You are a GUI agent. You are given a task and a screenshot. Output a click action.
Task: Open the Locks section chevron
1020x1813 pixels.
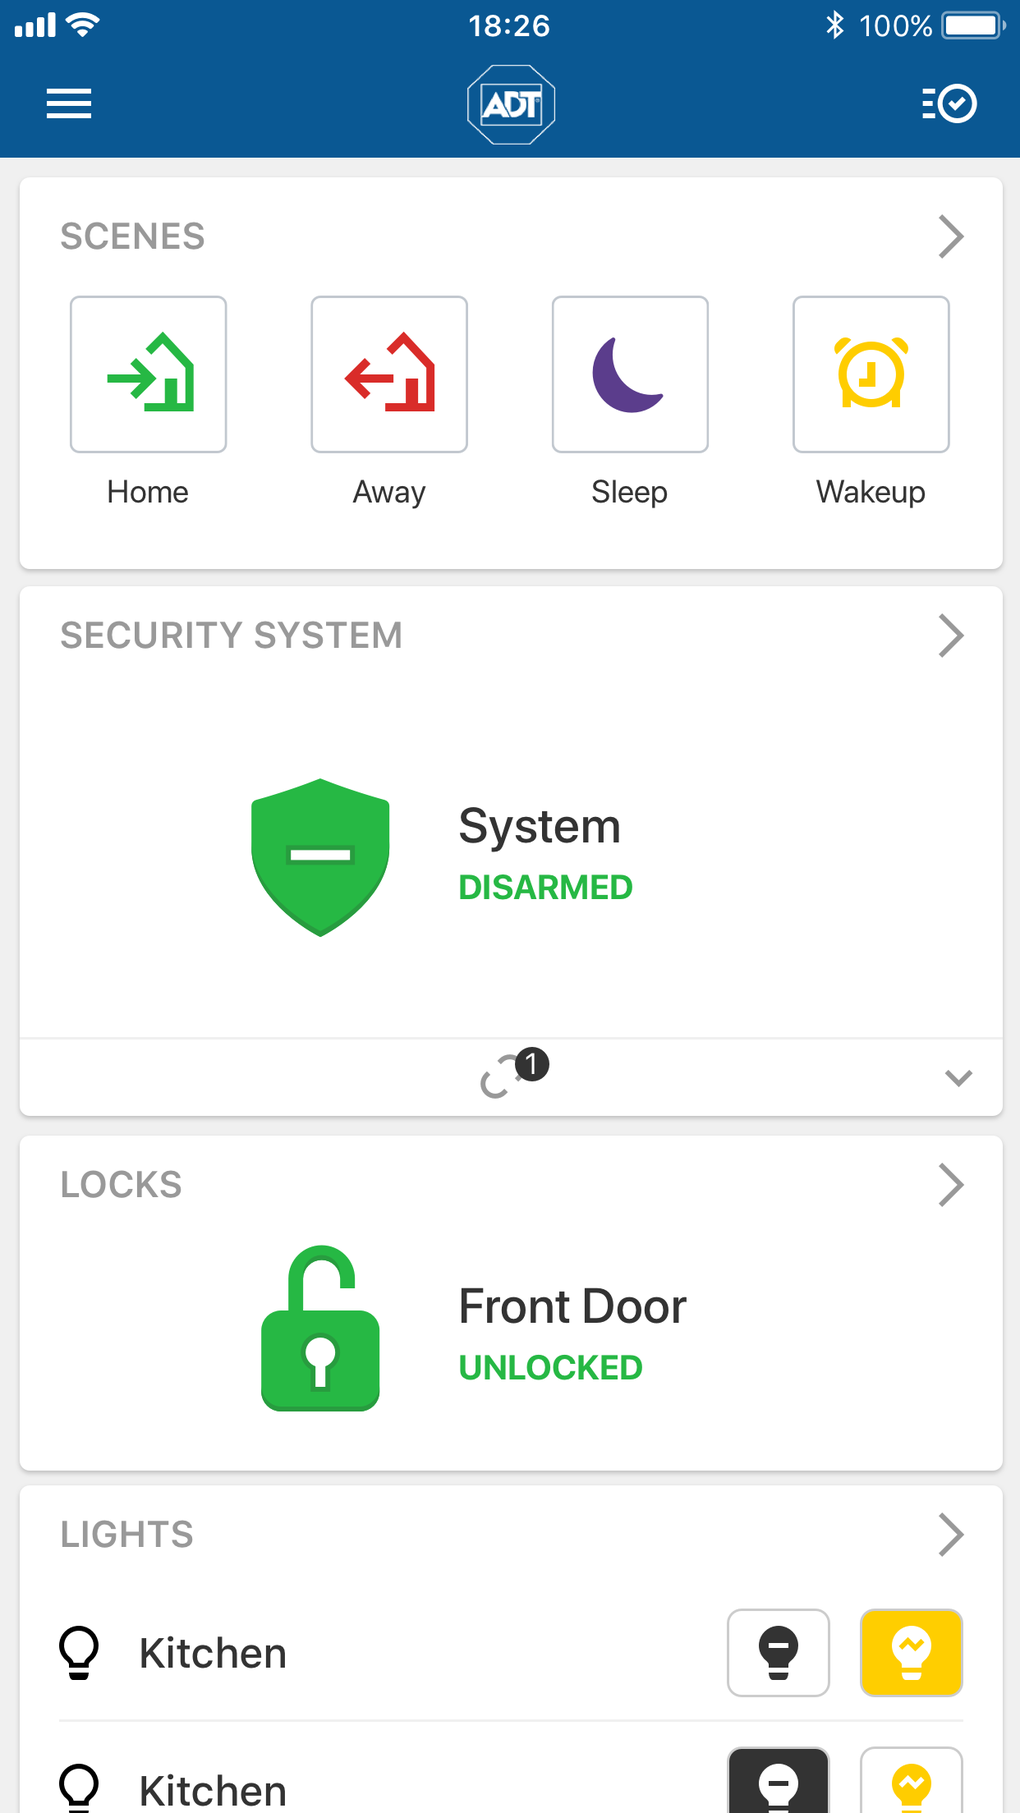[x=951, y=1185]
